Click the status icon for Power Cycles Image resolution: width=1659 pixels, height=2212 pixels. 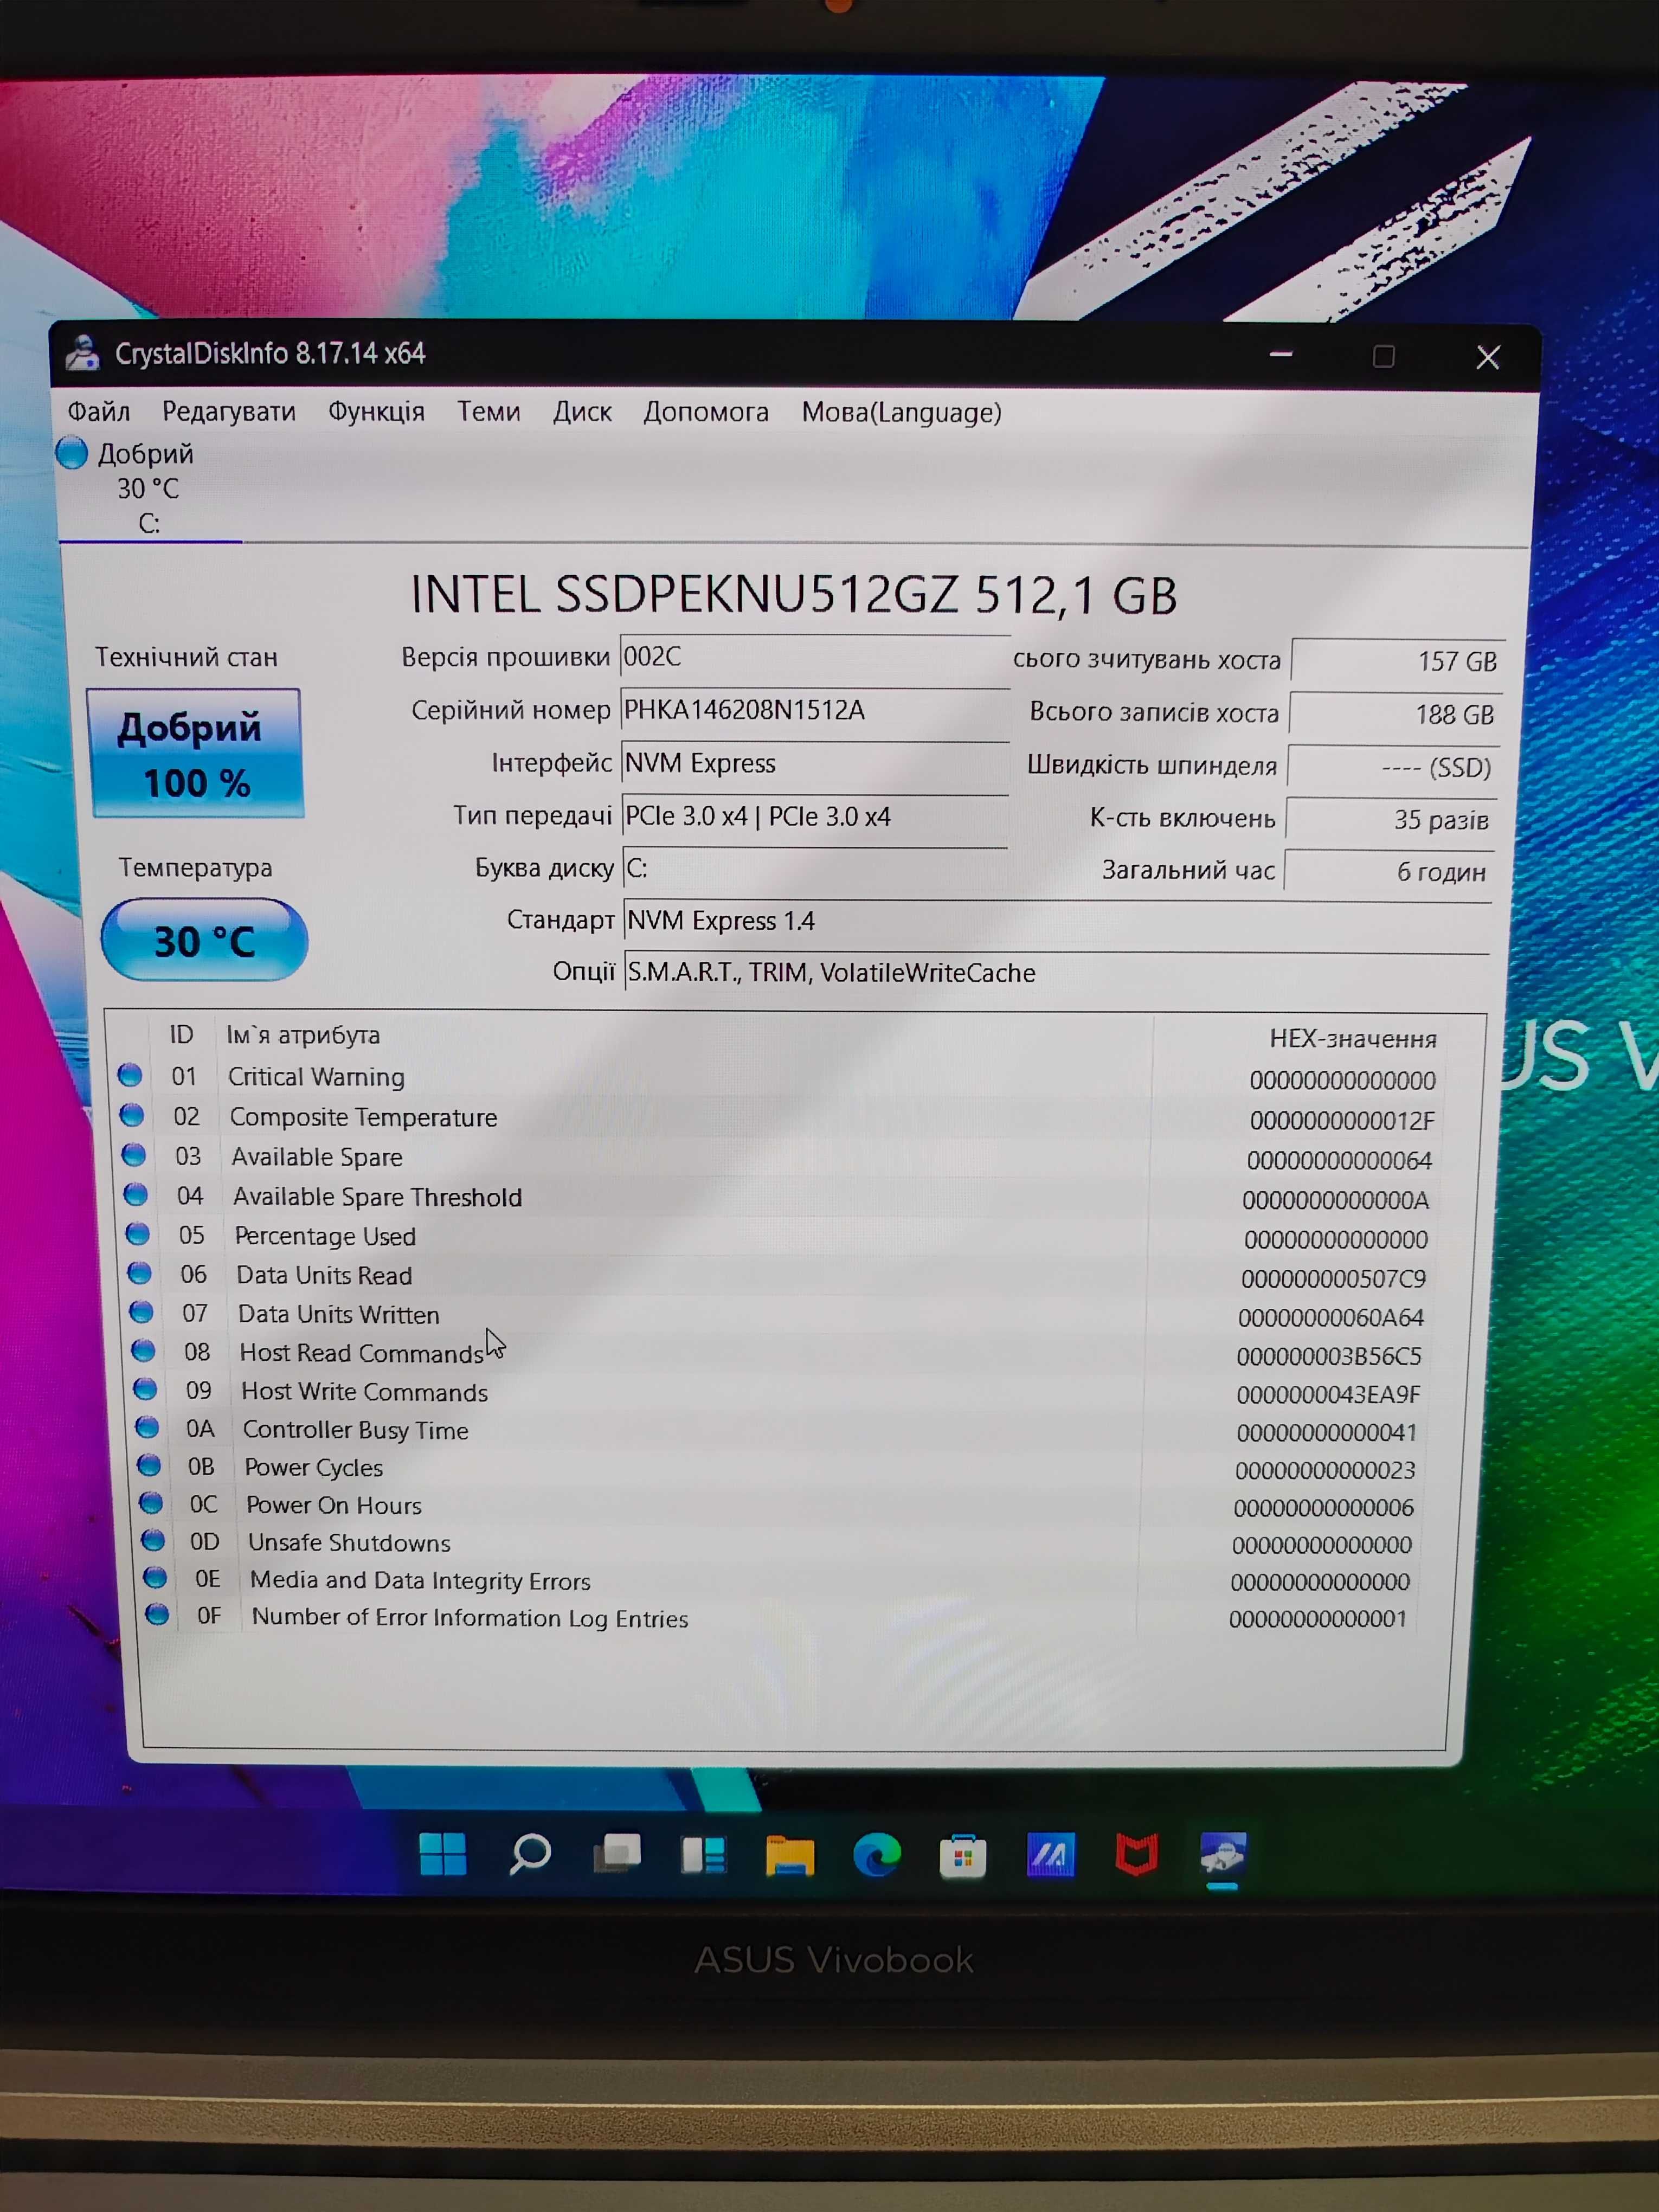pyautogui.click(x=149, y=1465)
